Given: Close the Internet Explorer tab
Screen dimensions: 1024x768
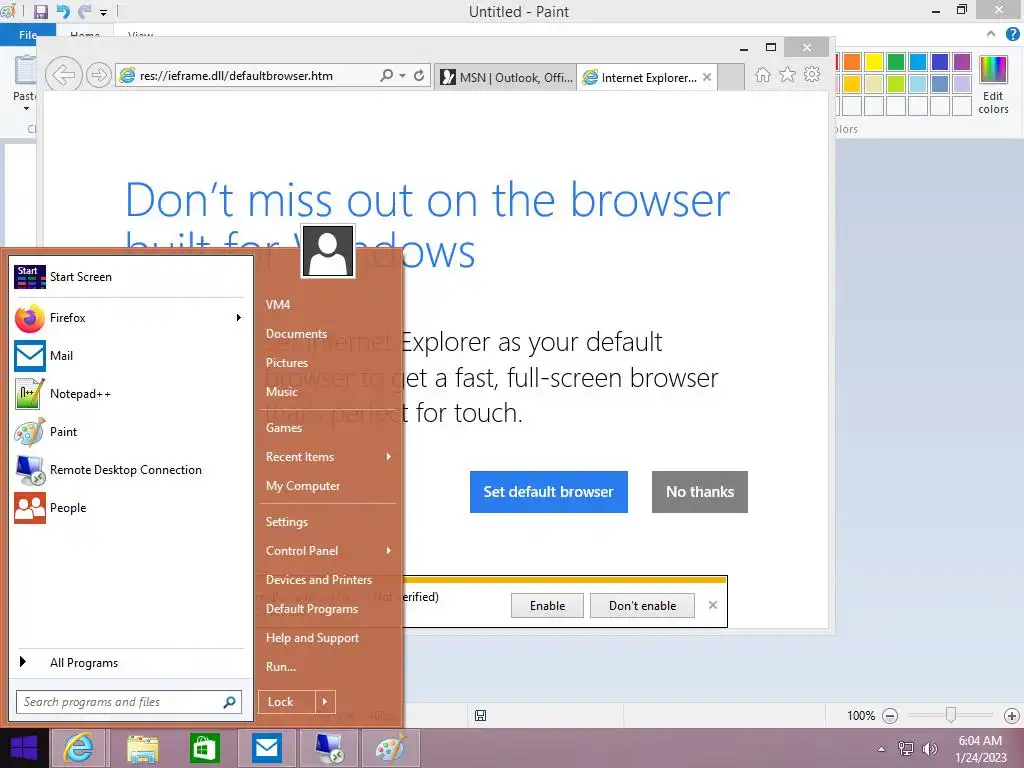Looking at the screenshot, I should tap(707, 77).
